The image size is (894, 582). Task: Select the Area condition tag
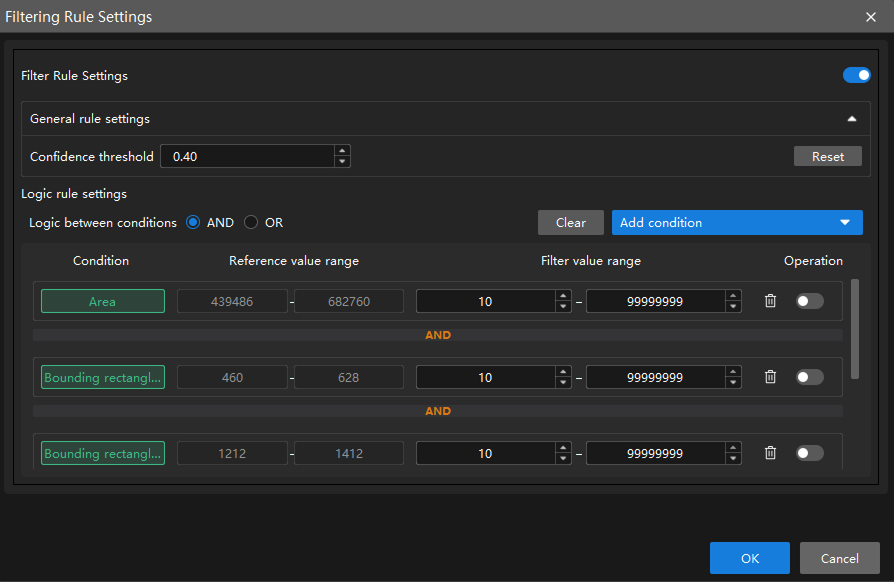[103, 301]
